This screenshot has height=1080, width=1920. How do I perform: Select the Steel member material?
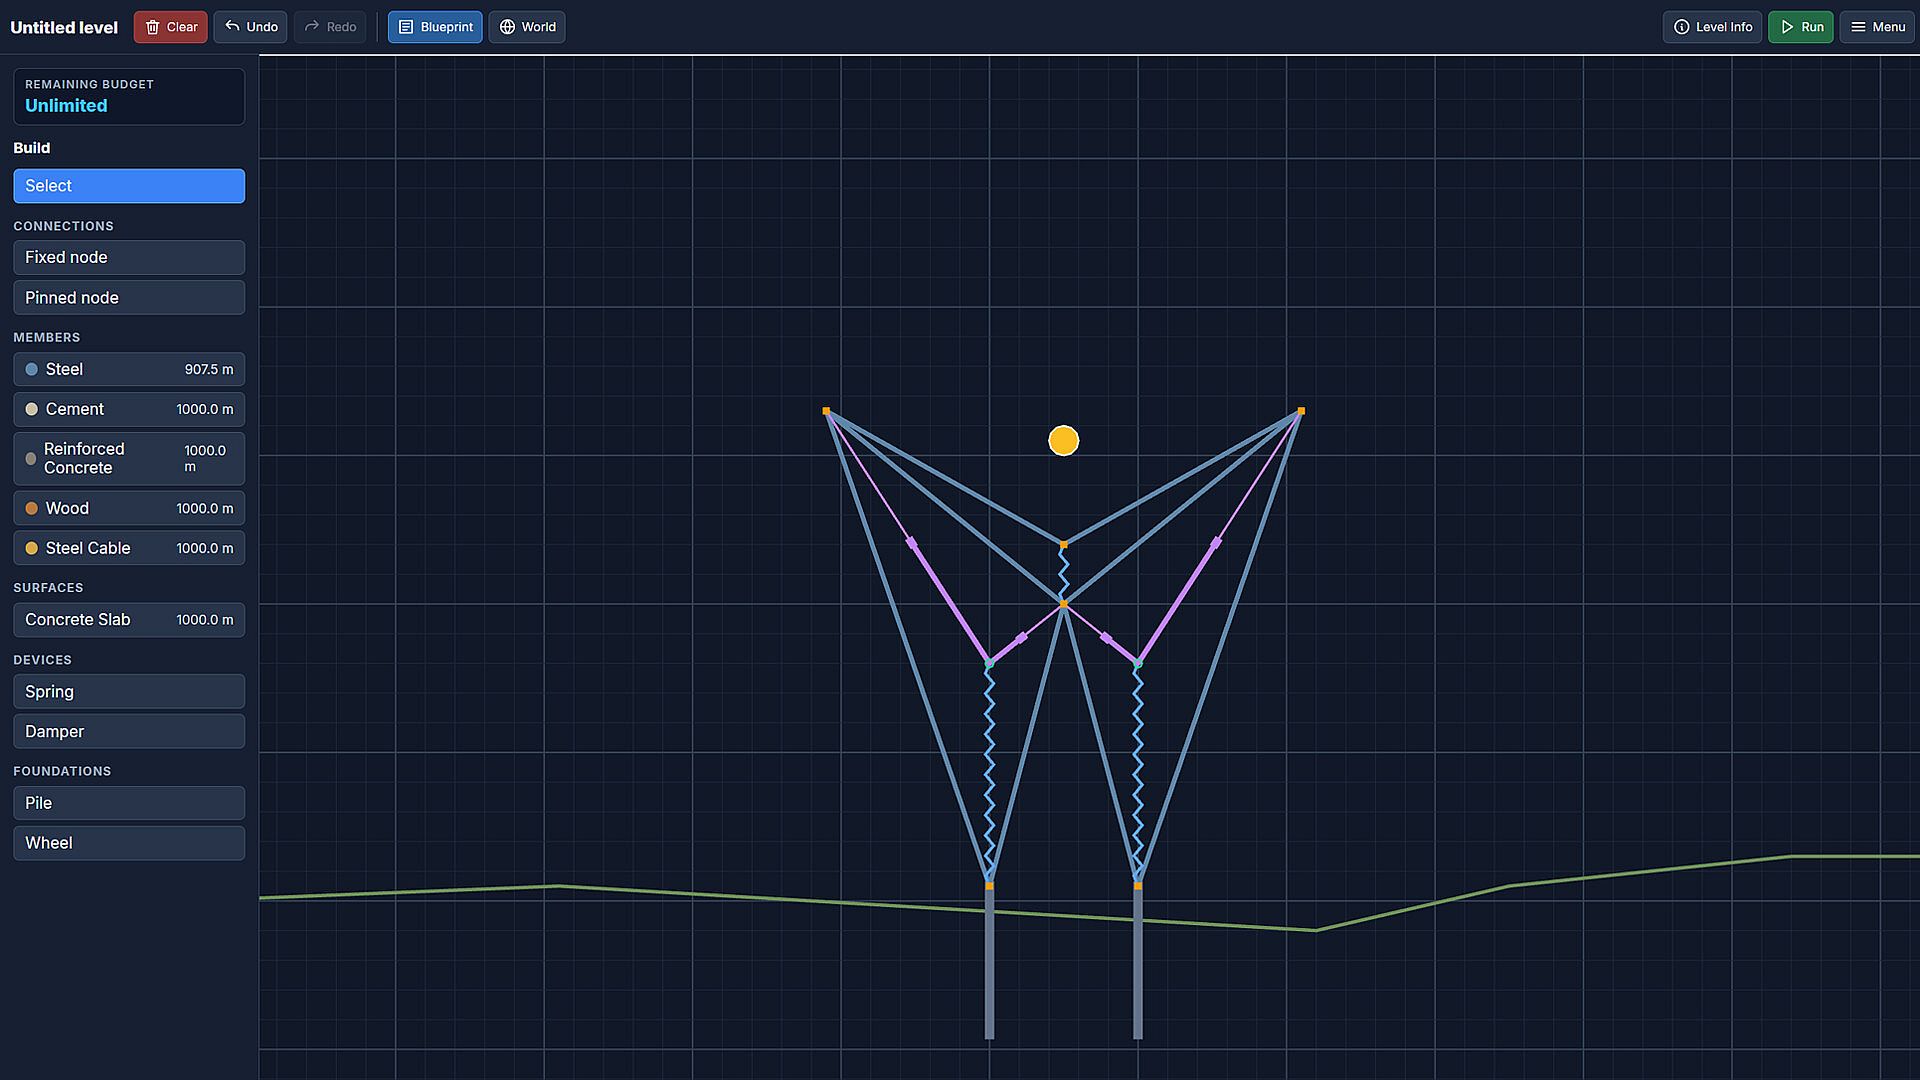(x=129, y=369)
